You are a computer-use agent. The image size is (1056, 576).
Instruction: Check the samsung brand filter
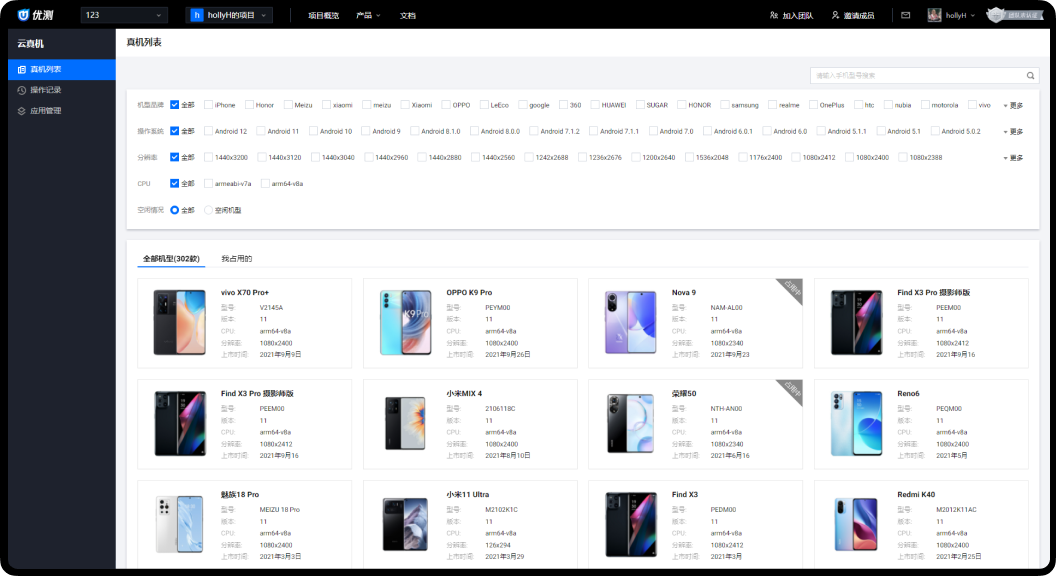(725, 105)
